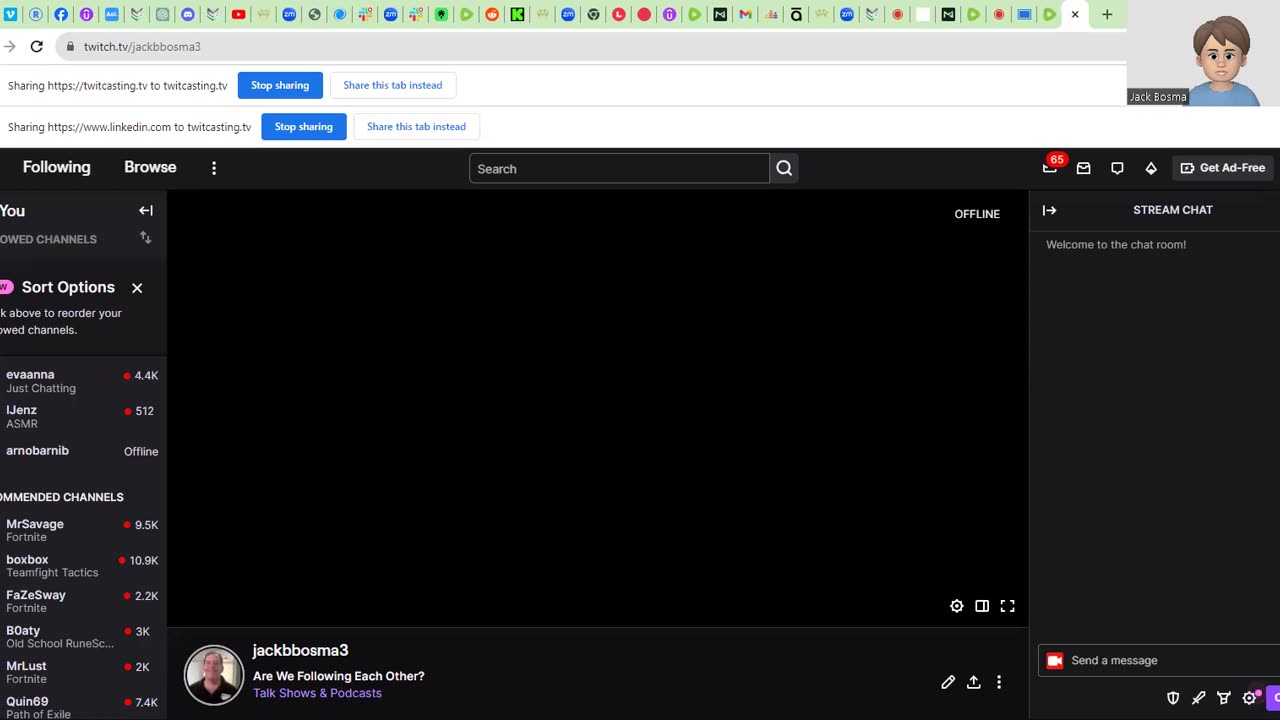
Task: Open Quin69 Path of Exile channel
Action: 82,707
